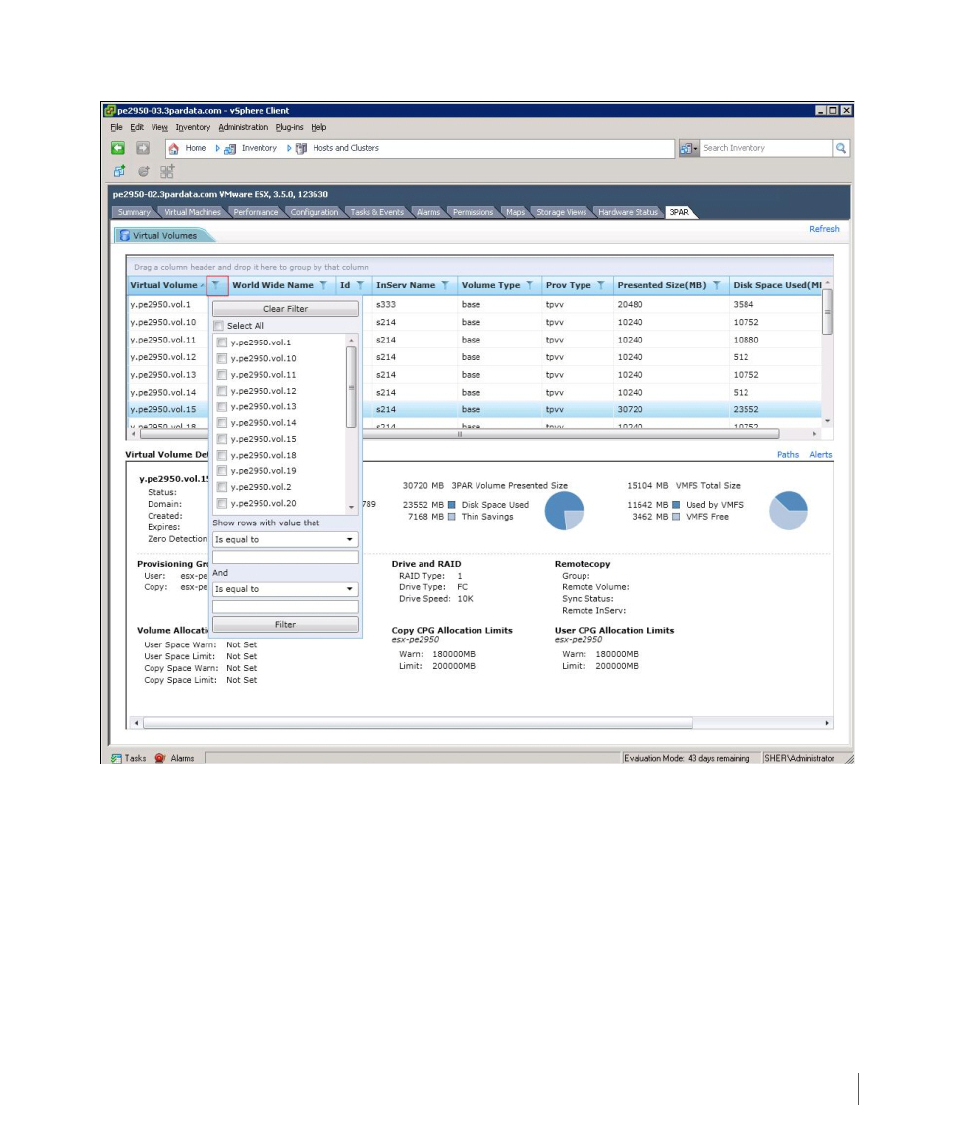Open the Id column filter icon

[x=360, y=286]
